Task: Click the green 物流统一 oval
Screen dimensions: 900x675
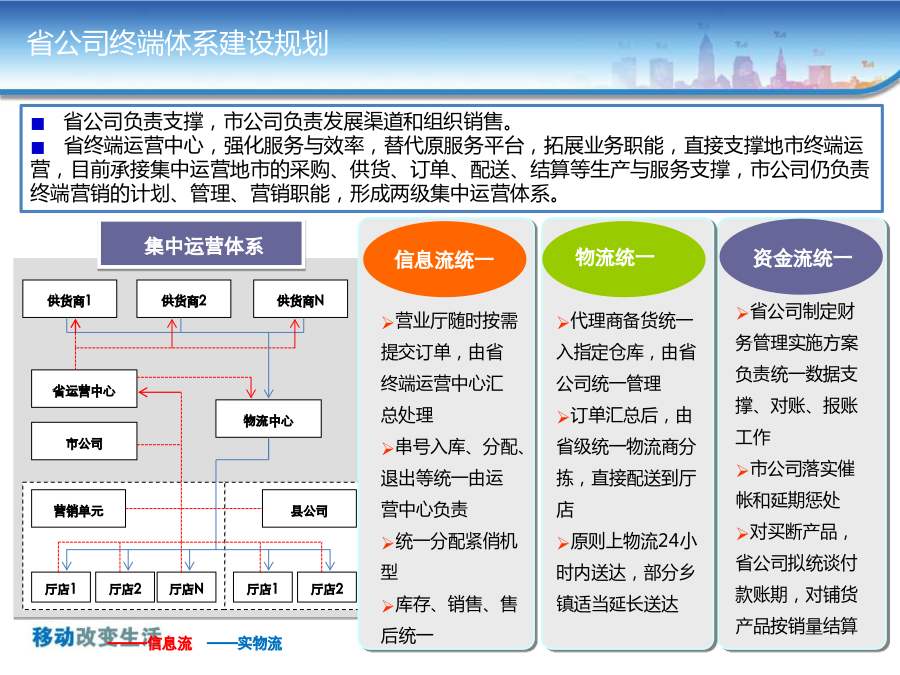Action: click(x=623, y=258)
